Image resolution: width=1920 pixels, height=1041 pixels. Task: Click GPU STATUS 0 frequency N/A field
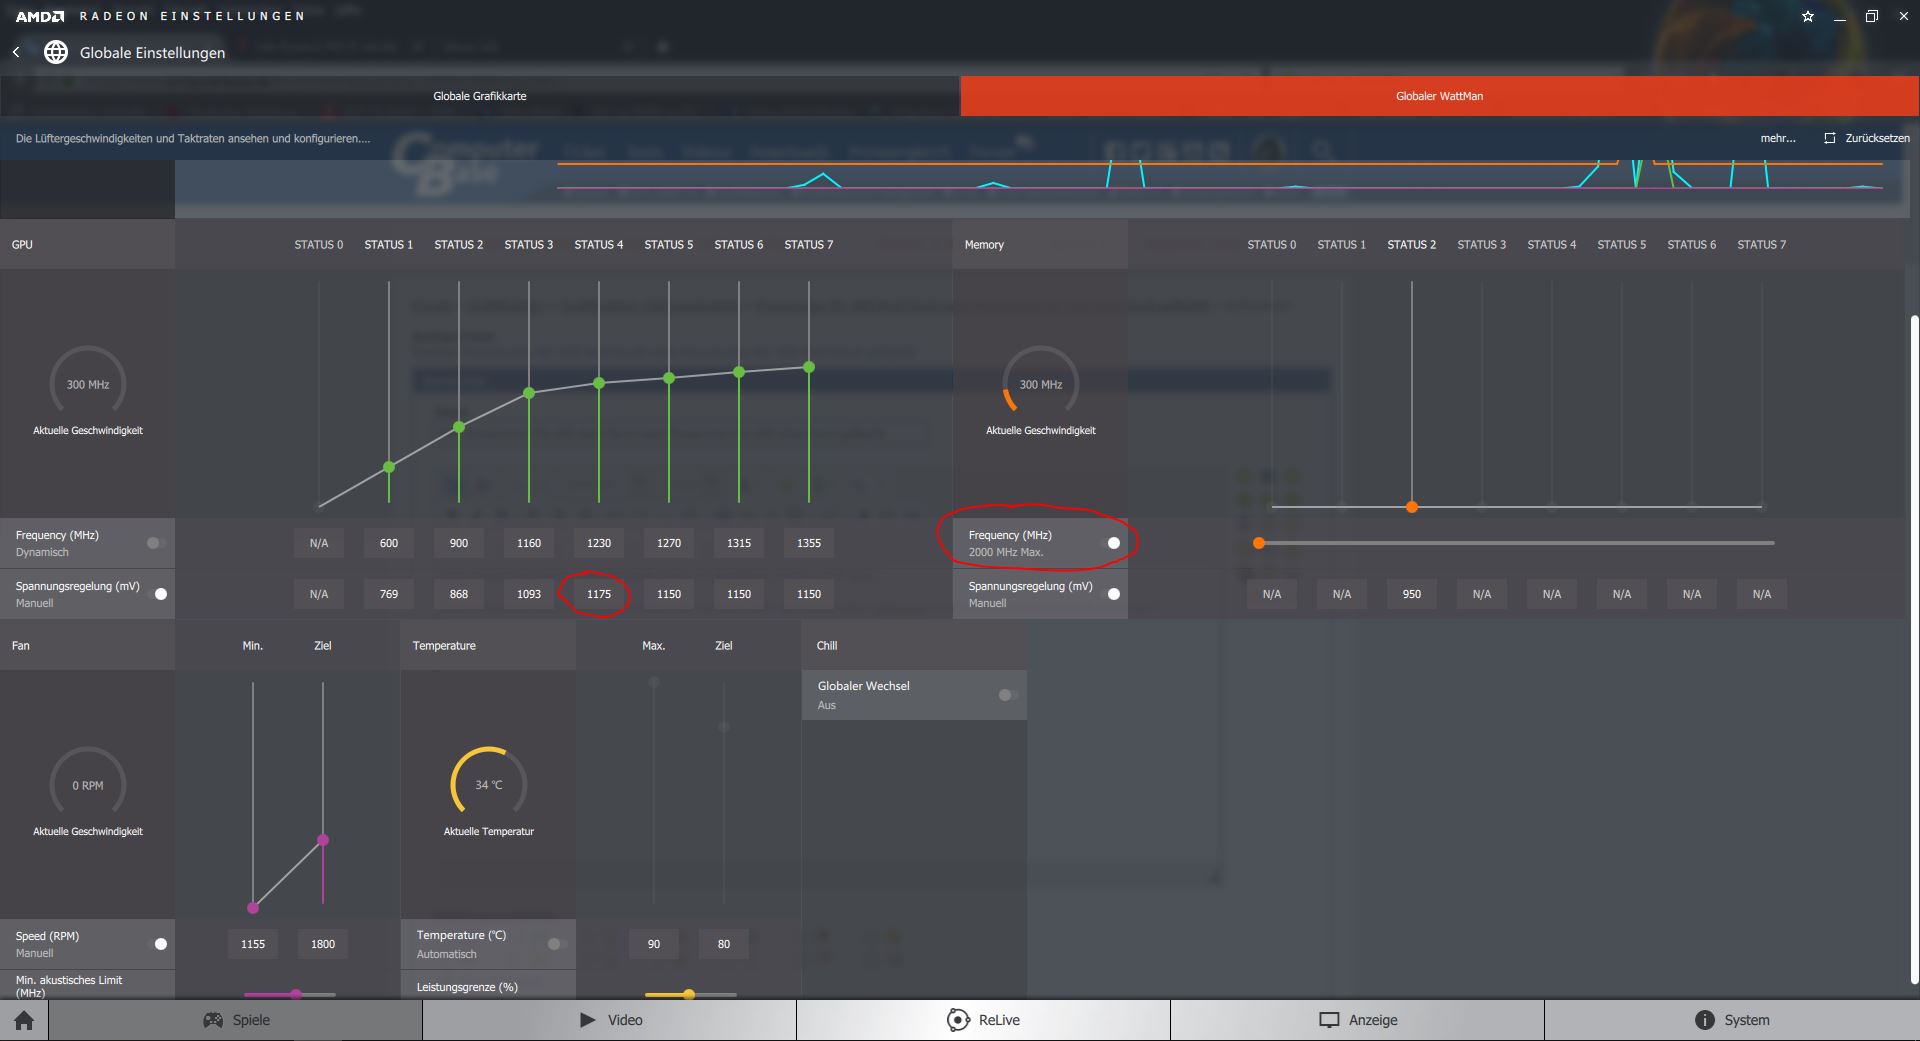(x=319, y=543)
